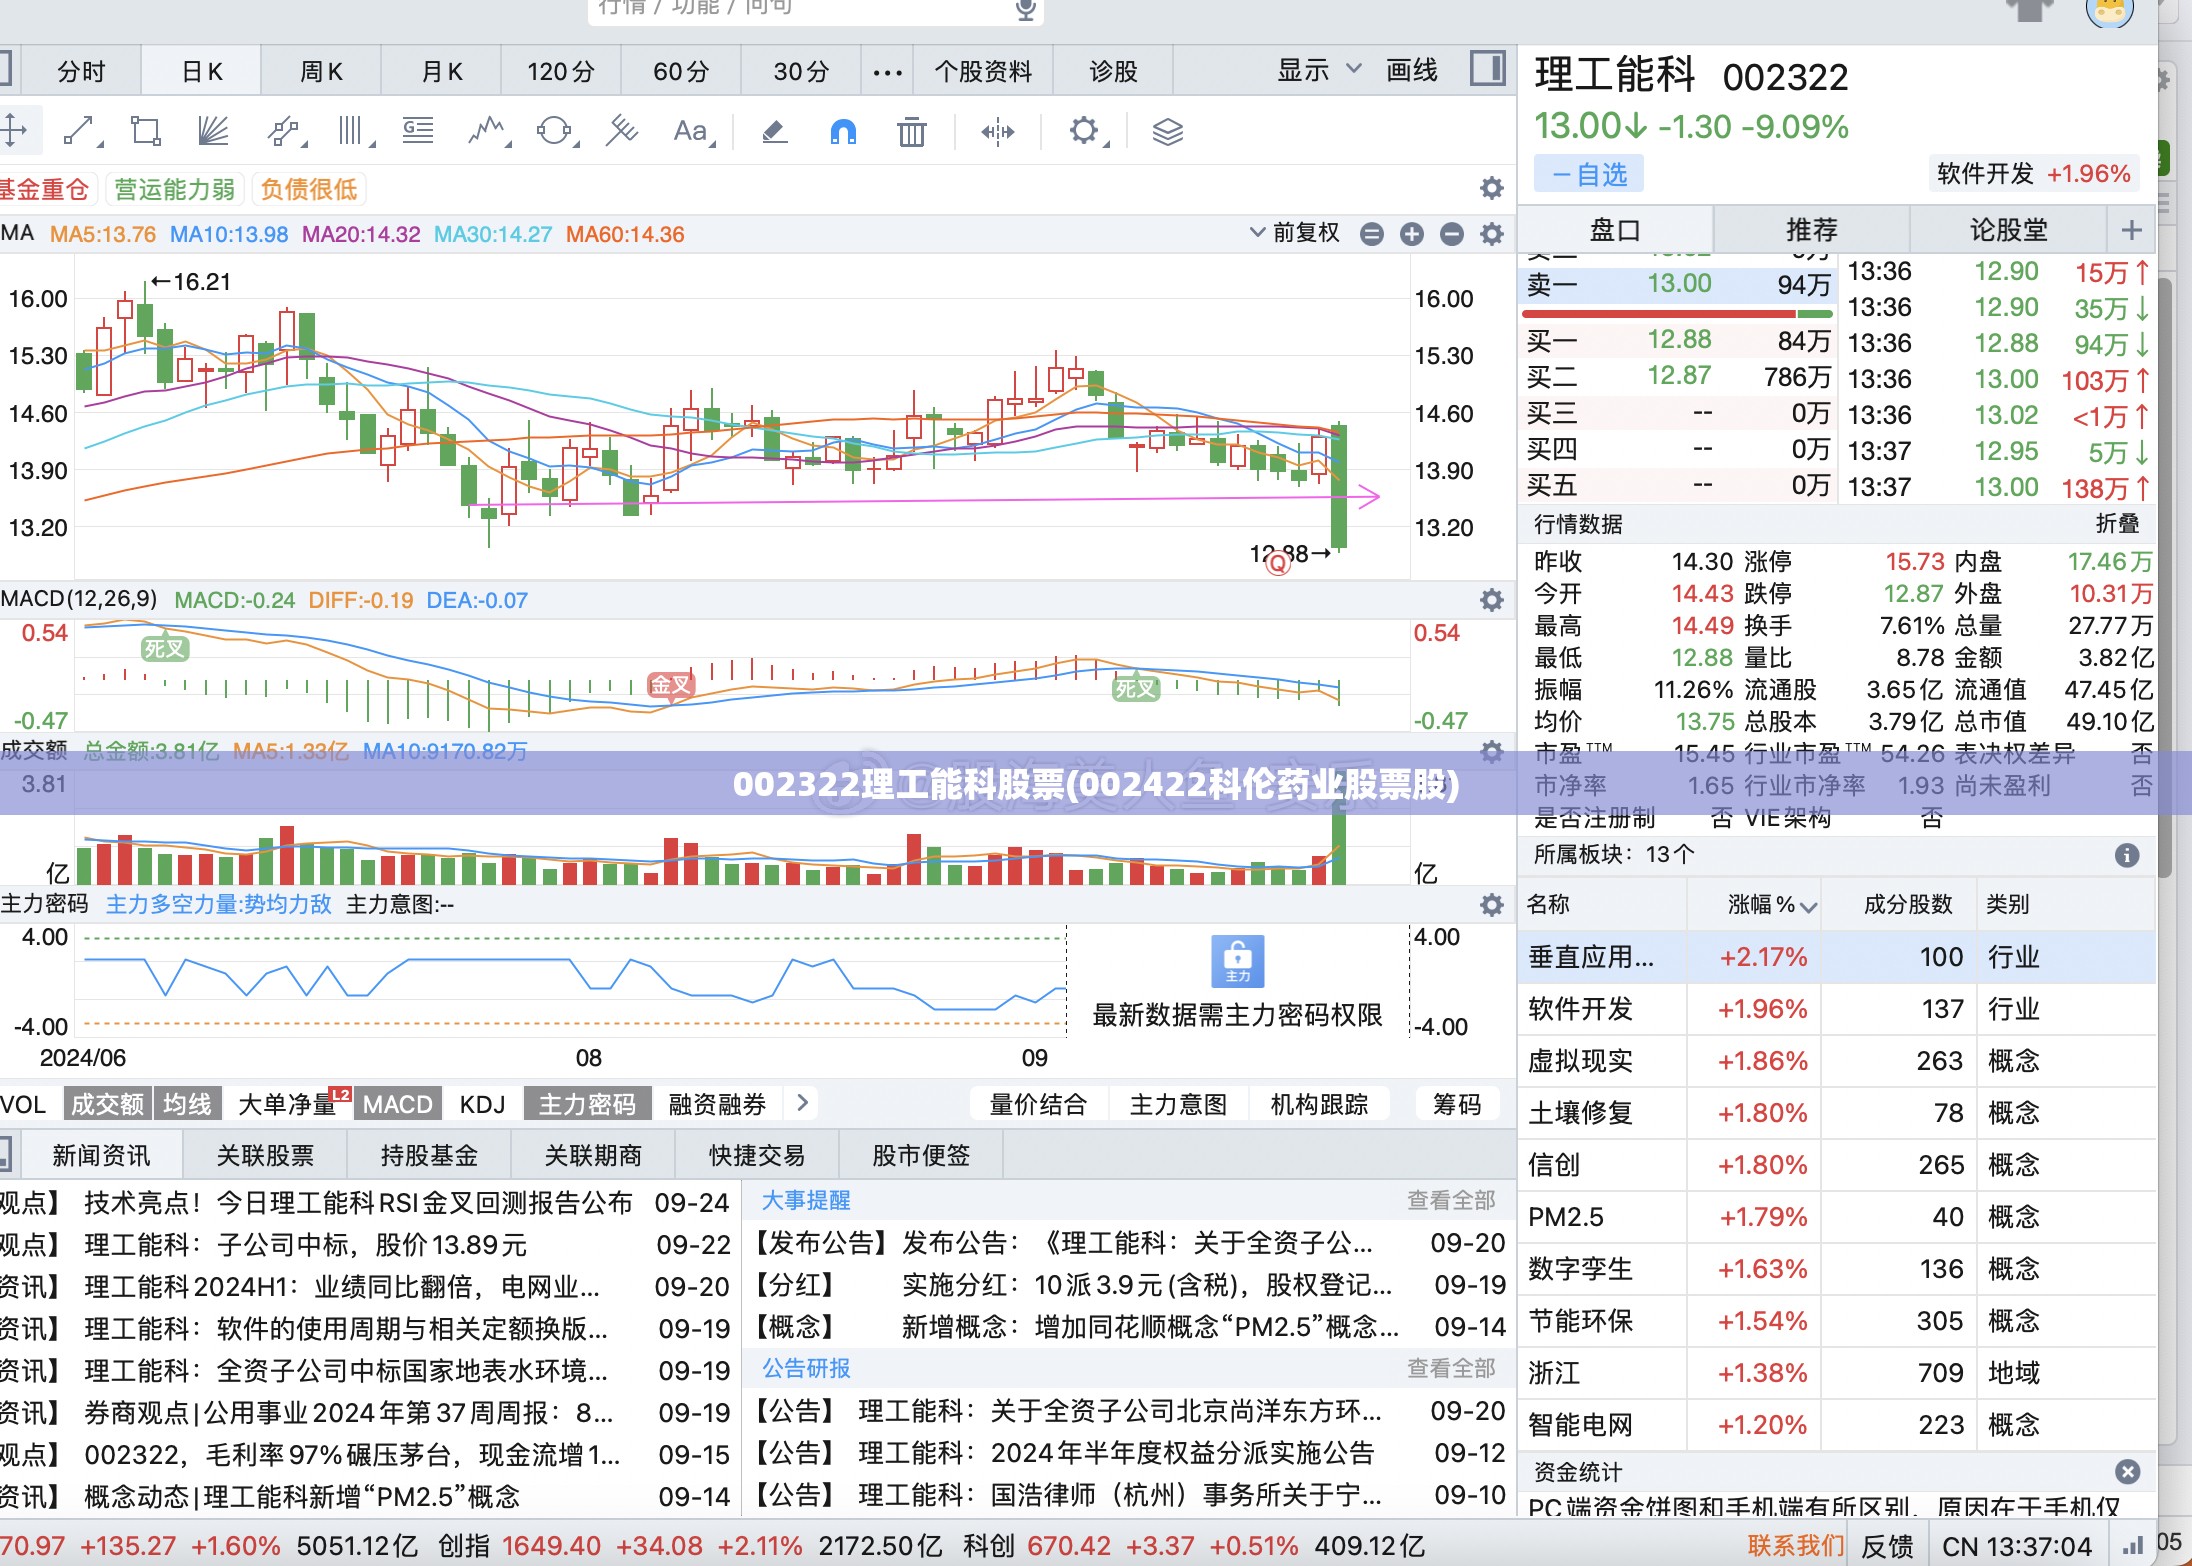
Task: Click the right panel vertical scrollbar
Action: point(2165,580)
